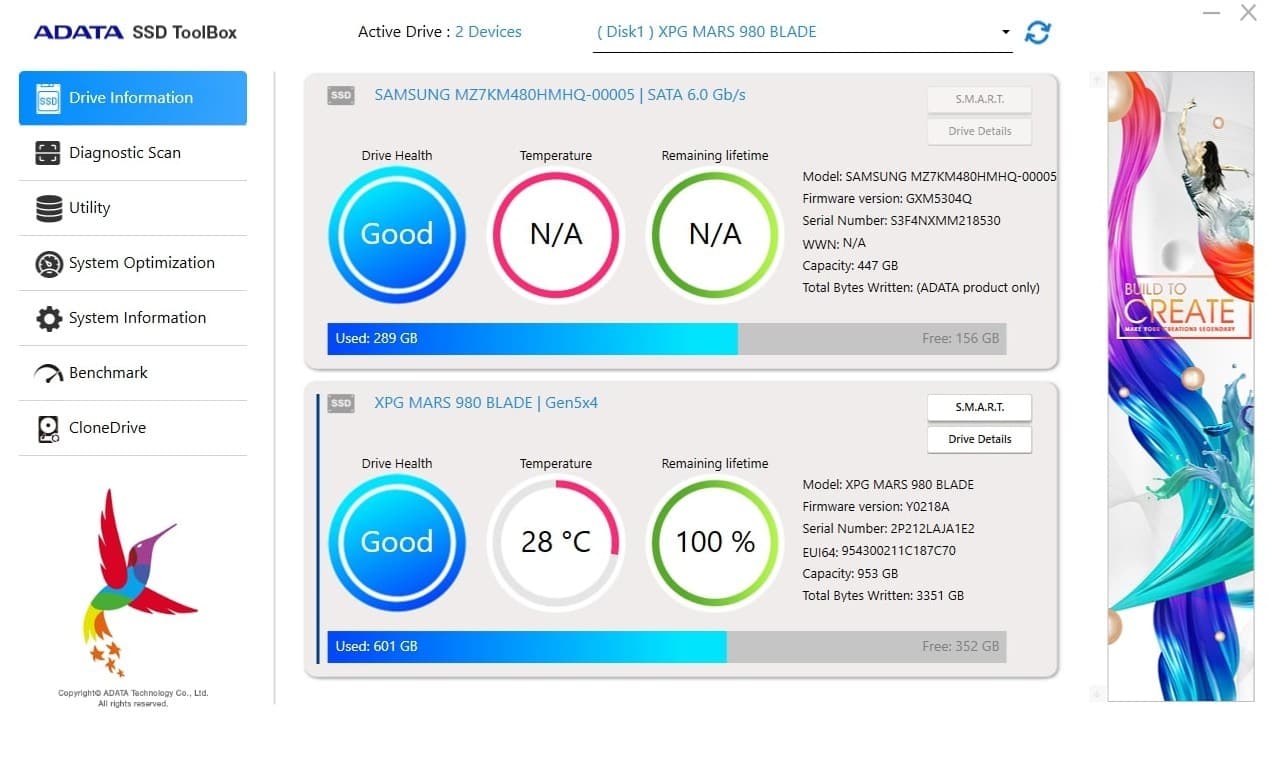This screenshot has width=1269, height=759.
Task: Click the 100 % remaining lifetime gauge
Action: coord(715,543)
